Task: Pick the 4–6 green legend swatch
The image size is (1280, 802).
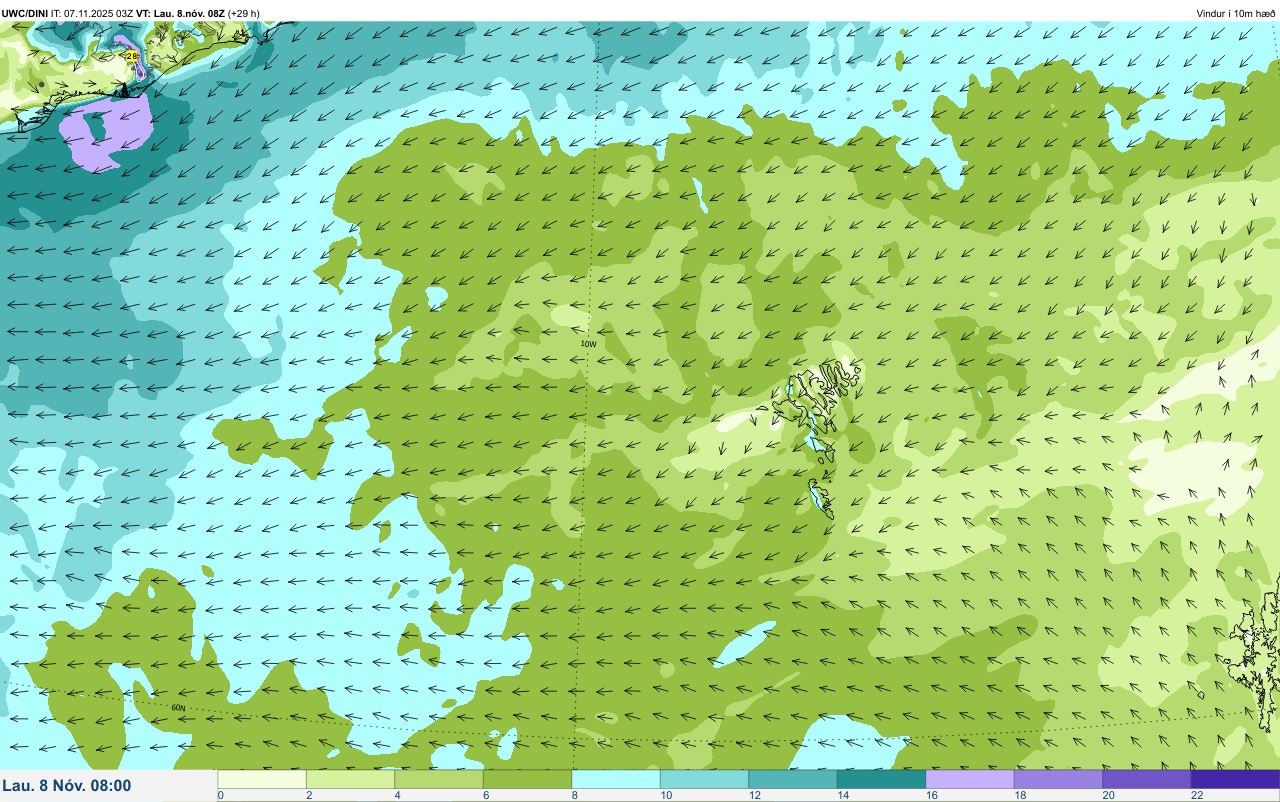Action: pos(439,779)
